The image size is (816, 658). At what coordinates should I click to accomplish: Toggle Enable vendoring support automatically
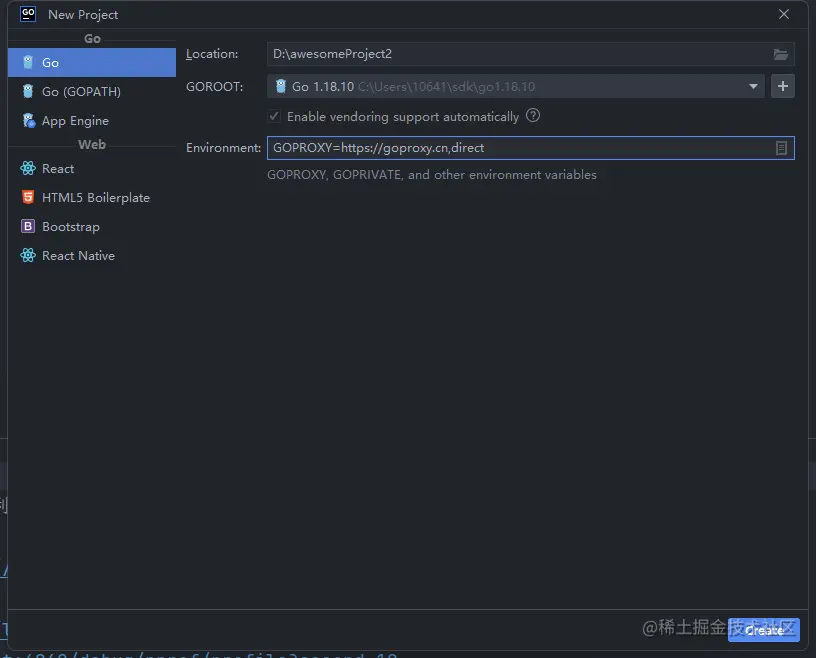pos(274,116)
